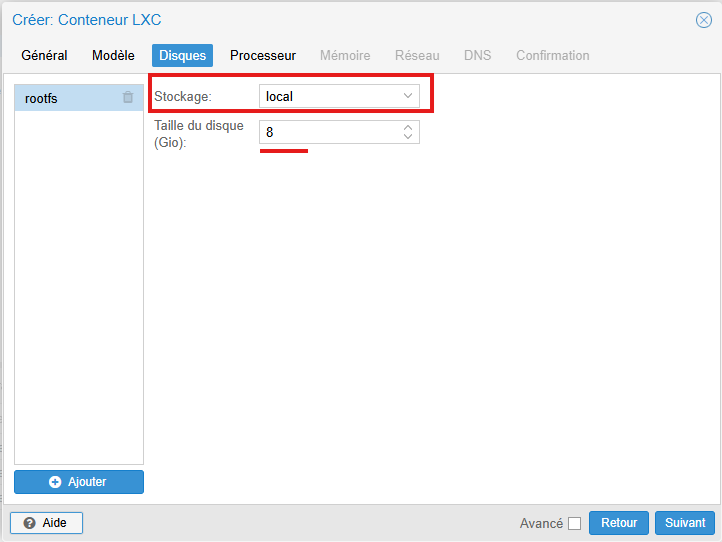This screenshot has height=542, width=722.
Task: Click the Retour button
Action: tap(619, 523)
